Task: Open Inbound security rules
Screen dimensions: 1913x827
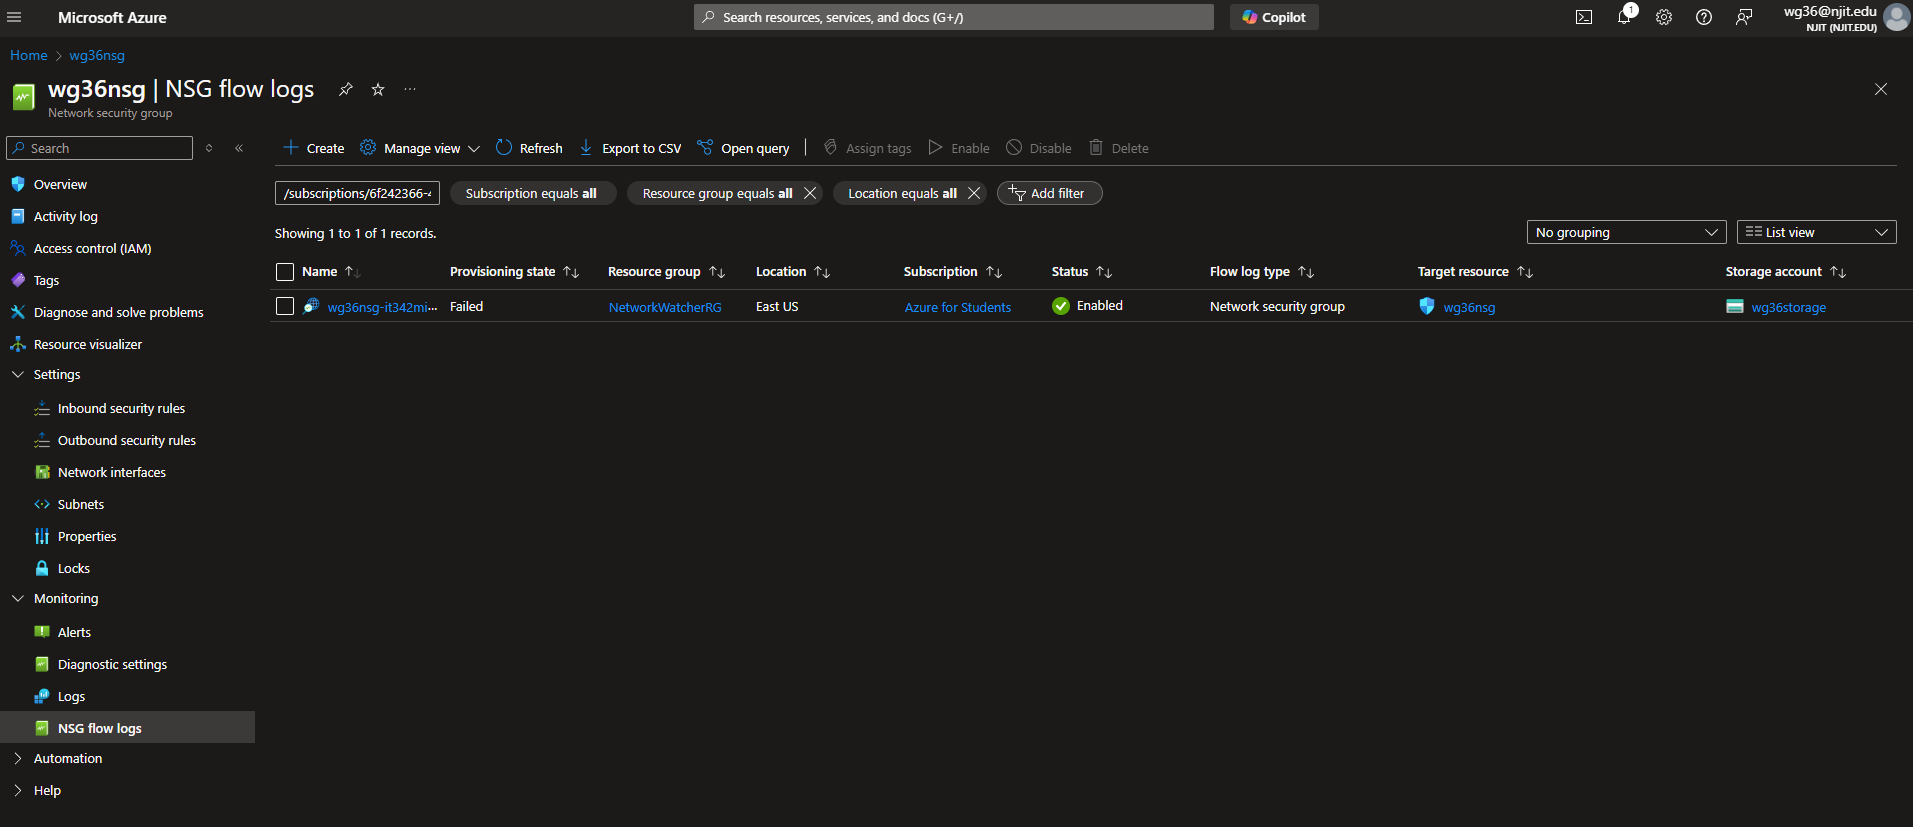Action: tap(121, 408)
